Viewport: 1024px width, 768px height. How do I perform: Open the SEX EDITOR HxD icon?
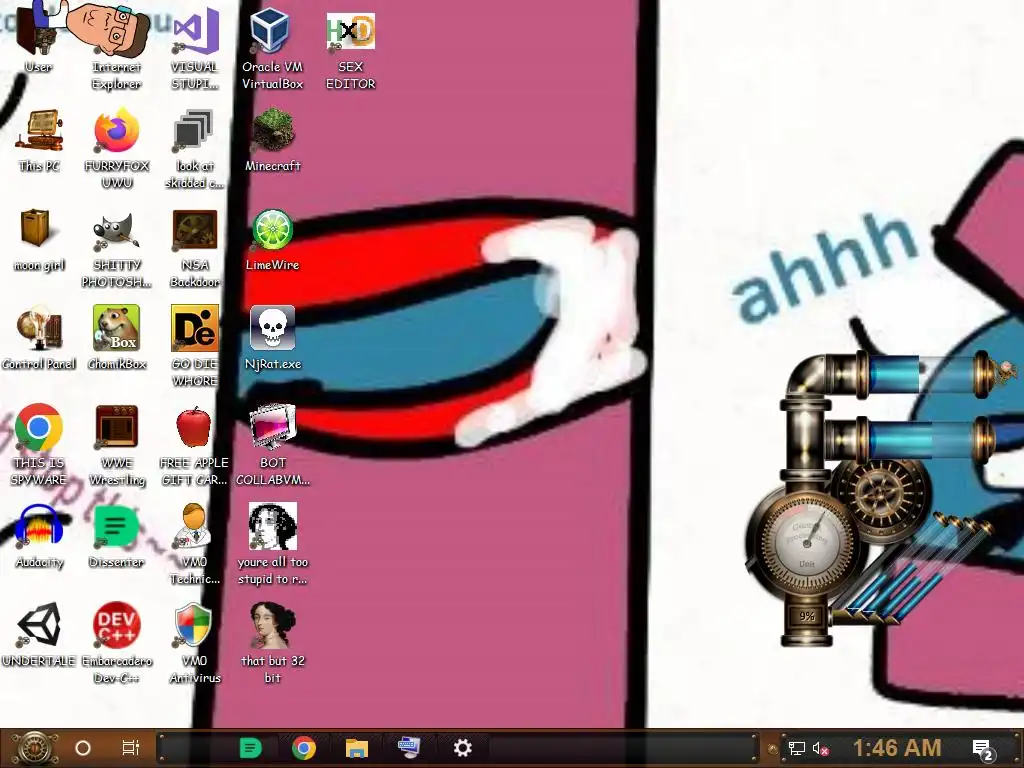pos(351,49)
